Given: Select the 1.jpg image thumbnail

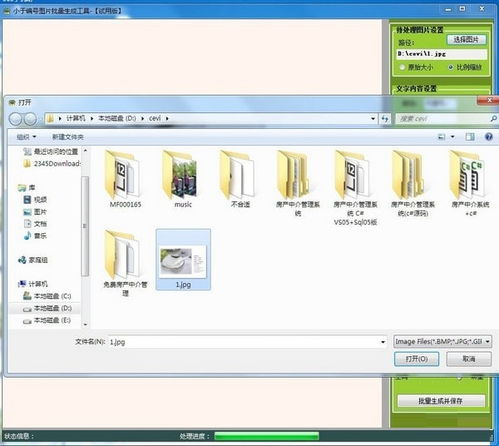Looking at the screenshot, I should click(x=183, y=259).
